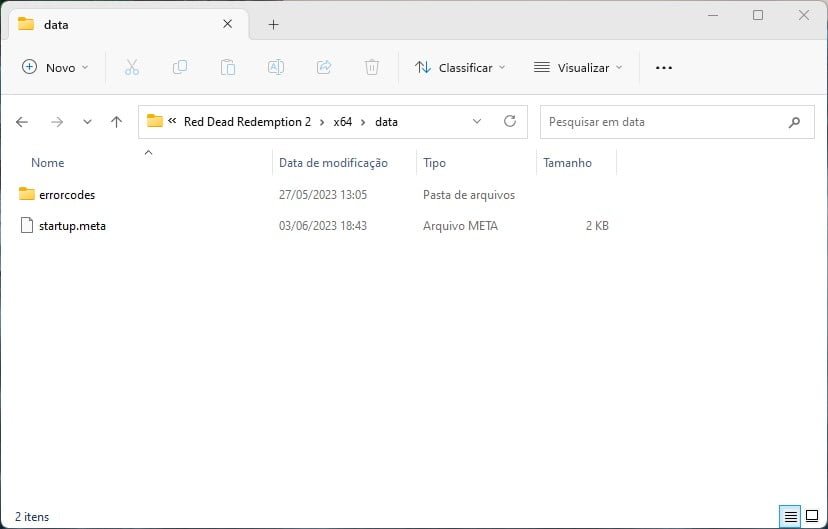Close the data tab
This screenshot has height=529, width=828.
coord(228,24)
